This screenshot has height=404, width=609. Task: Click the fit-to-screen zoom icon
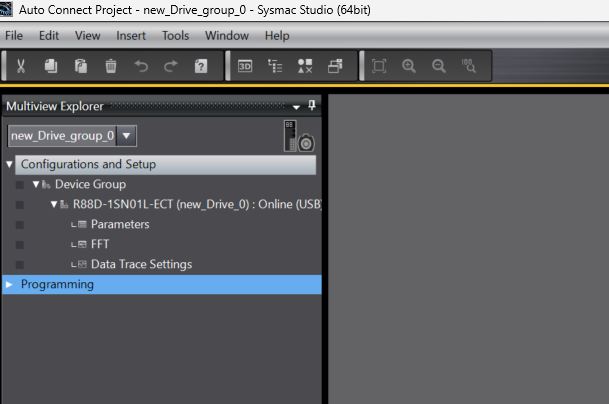pyautogui.click(x=379, y=66)
